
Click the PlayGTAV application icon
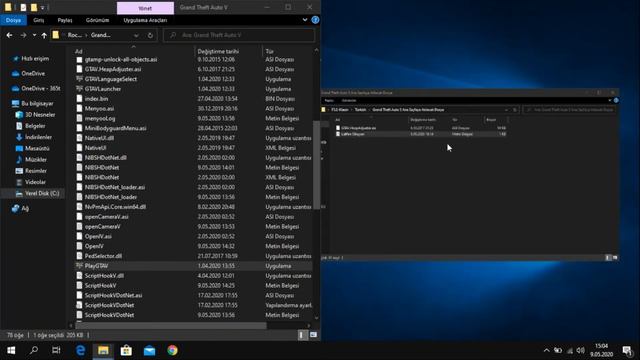79,266
